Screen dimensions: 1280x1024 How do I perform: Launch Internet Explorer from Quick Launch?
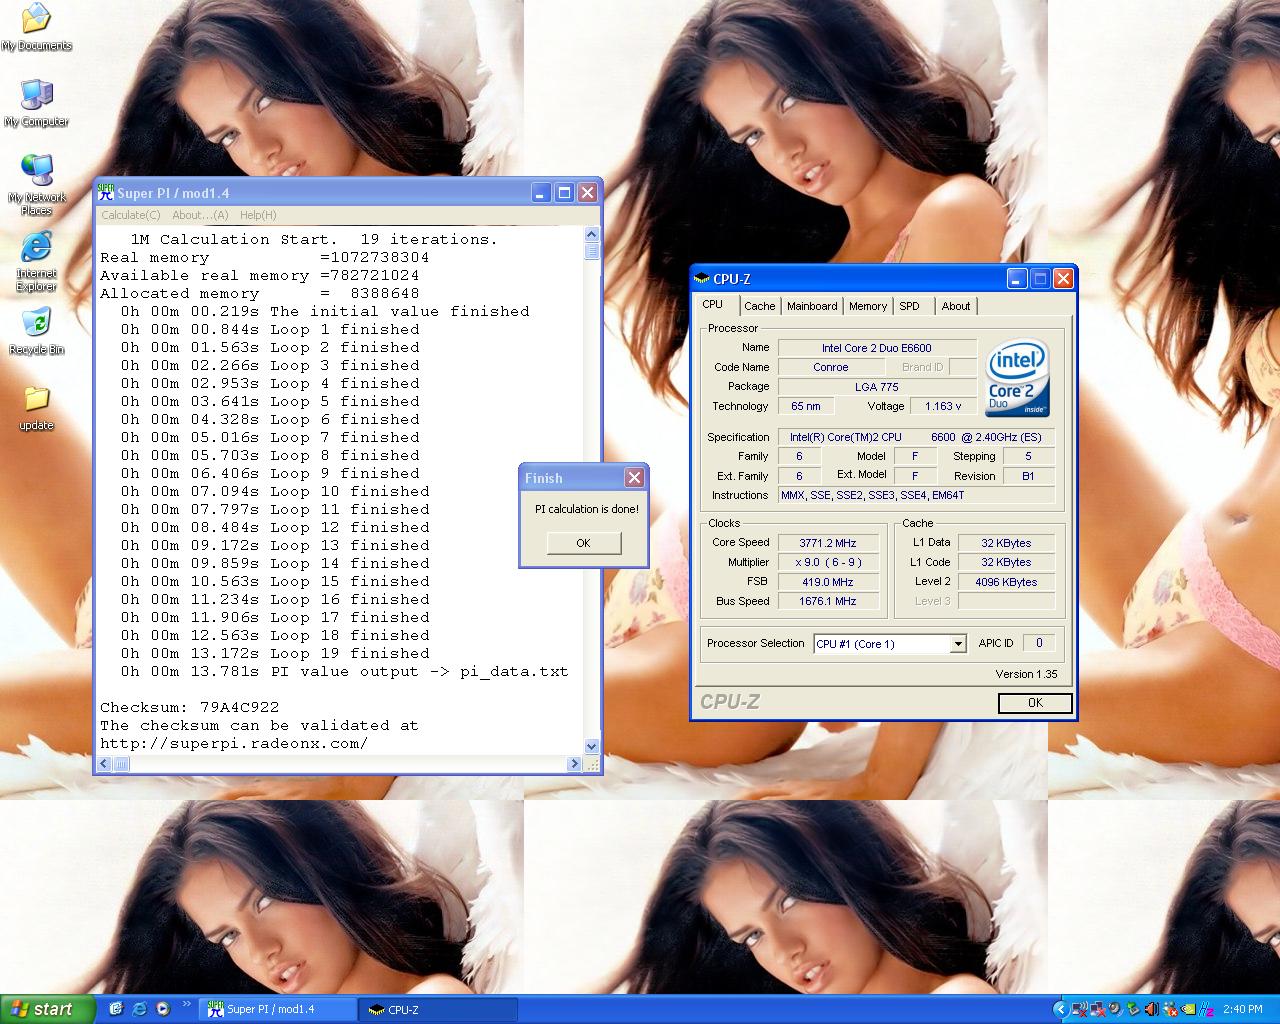(x=139, y=1009)
